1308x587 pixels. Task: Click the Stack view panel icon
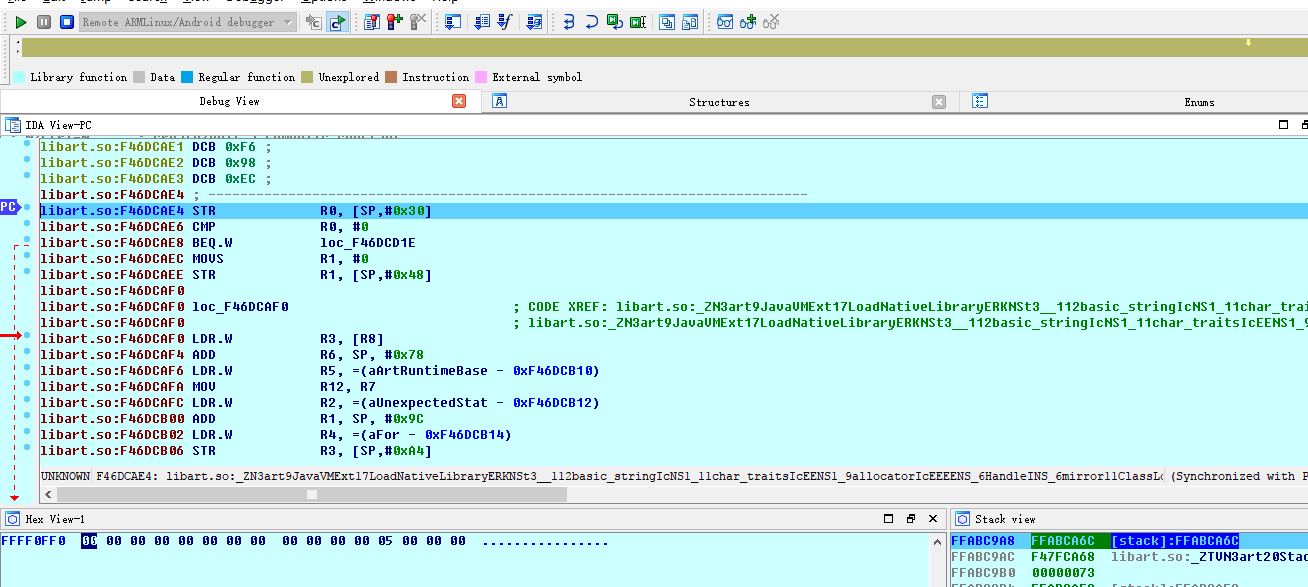click(963, 519)
